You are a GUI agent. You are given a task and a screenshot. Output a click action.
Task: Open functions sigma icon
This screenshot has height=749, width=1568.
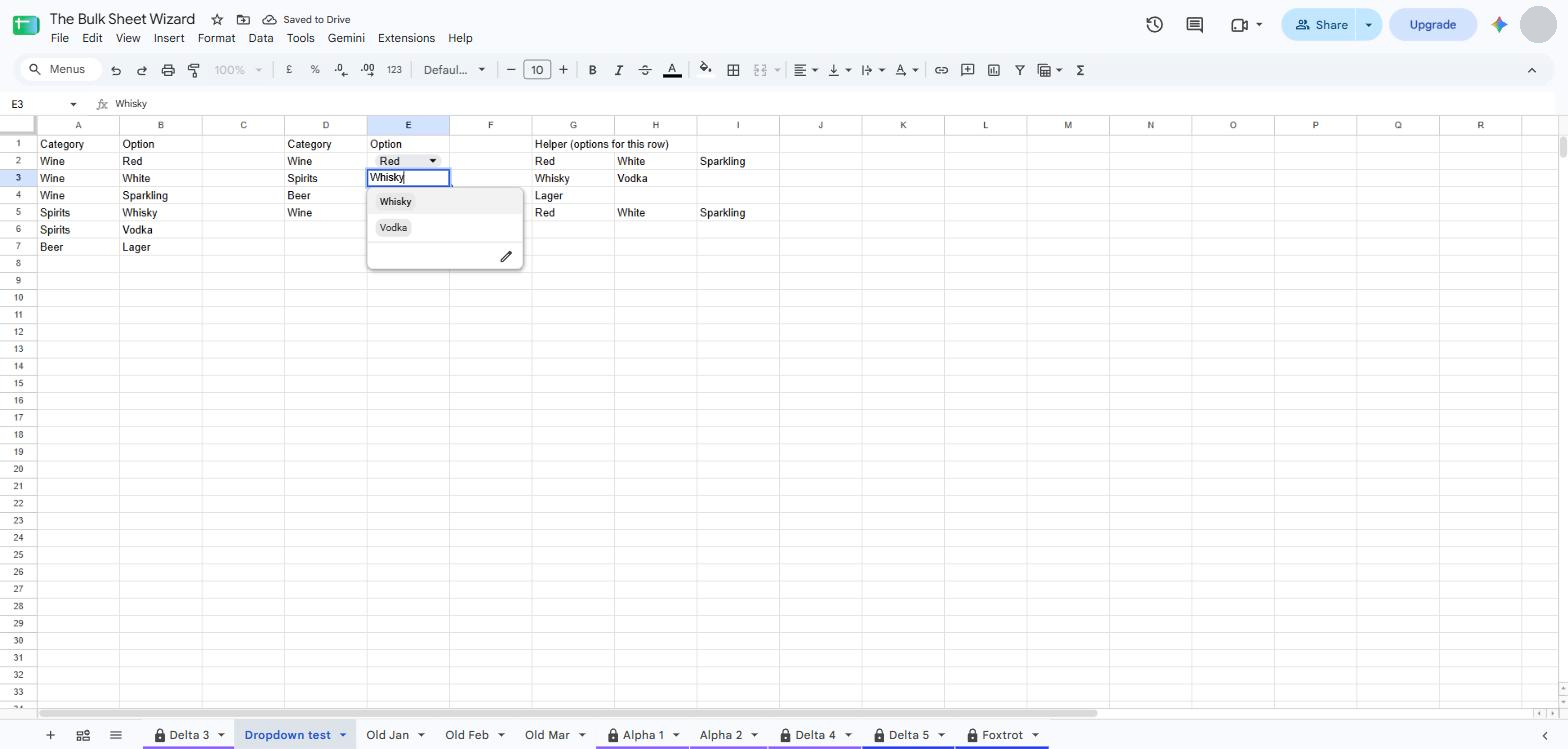point(1080,70)
